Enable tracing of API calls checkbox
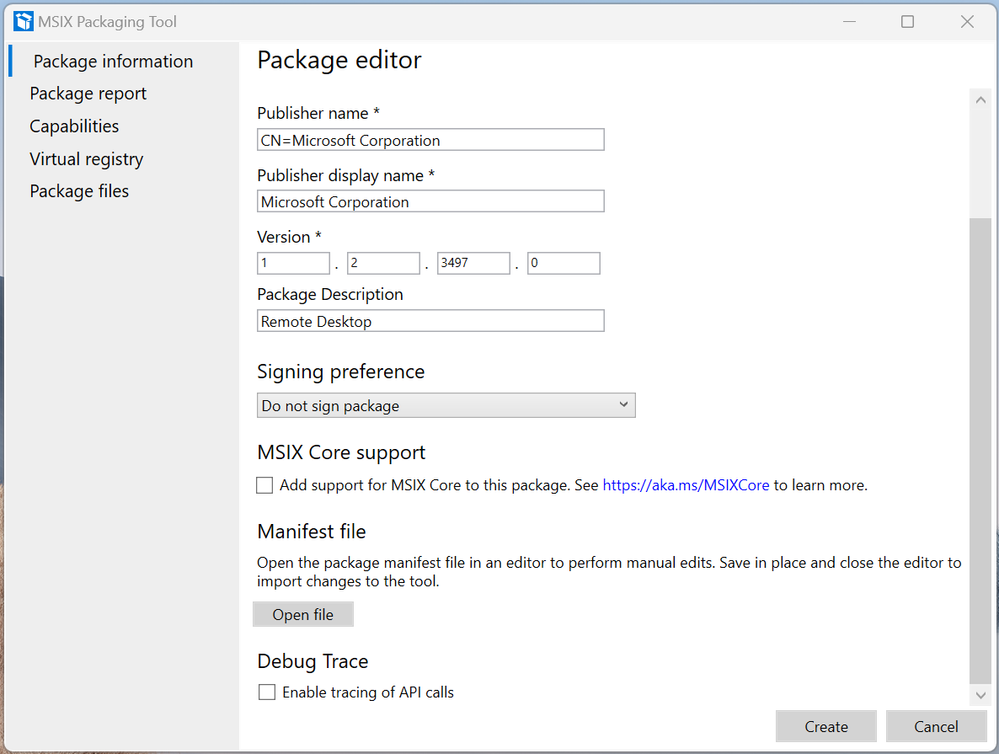Viewport: 999px width, 754px height. [267, 692]
